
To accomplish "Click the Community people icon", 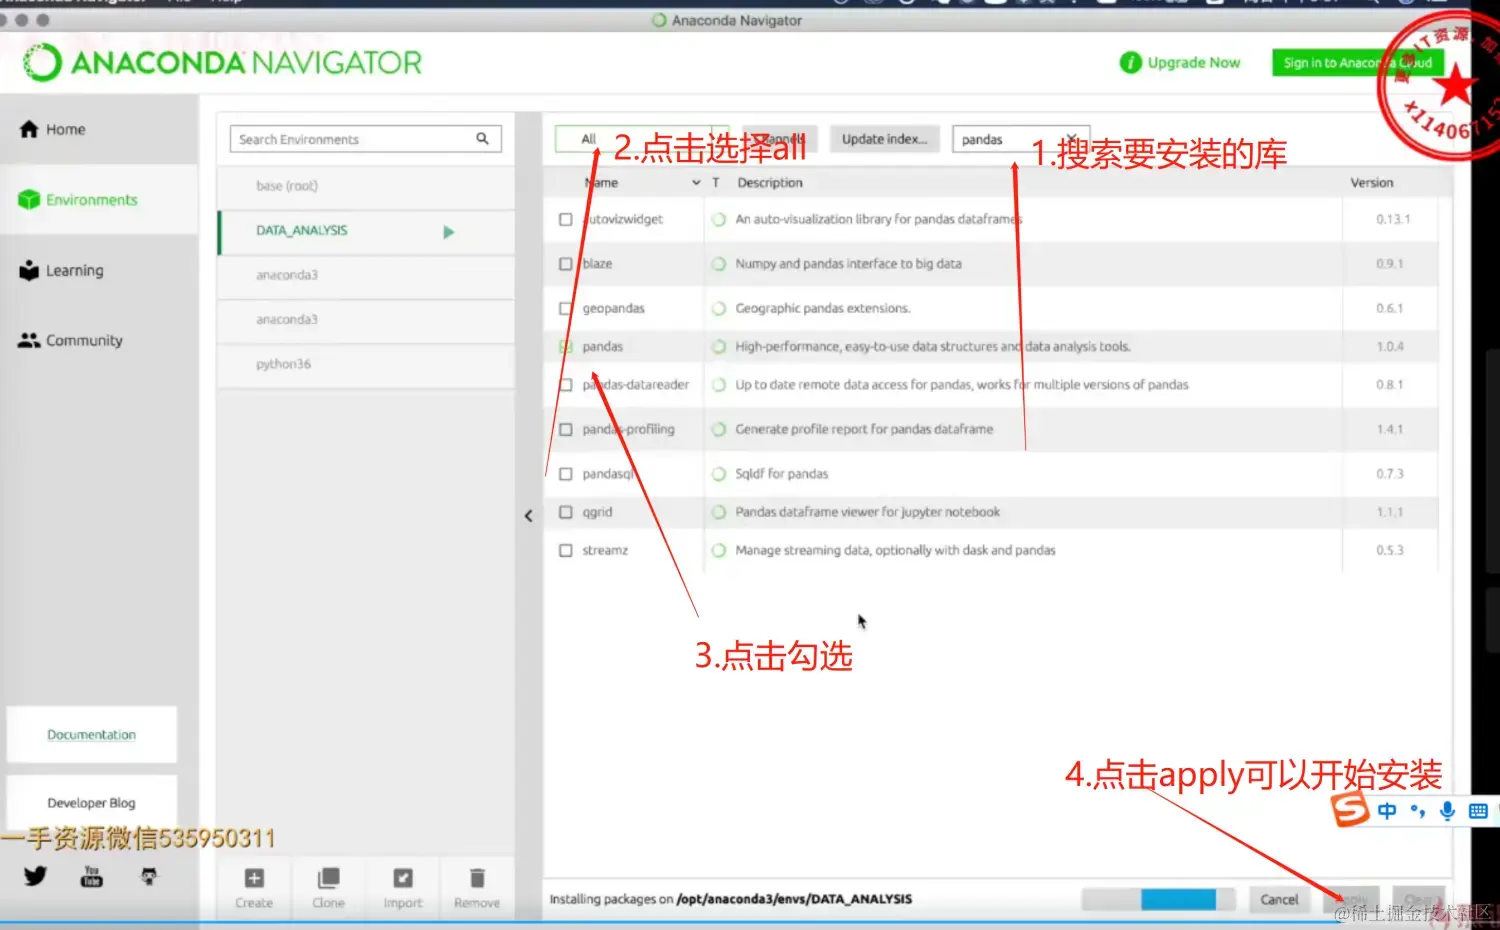I will [29, 340].
